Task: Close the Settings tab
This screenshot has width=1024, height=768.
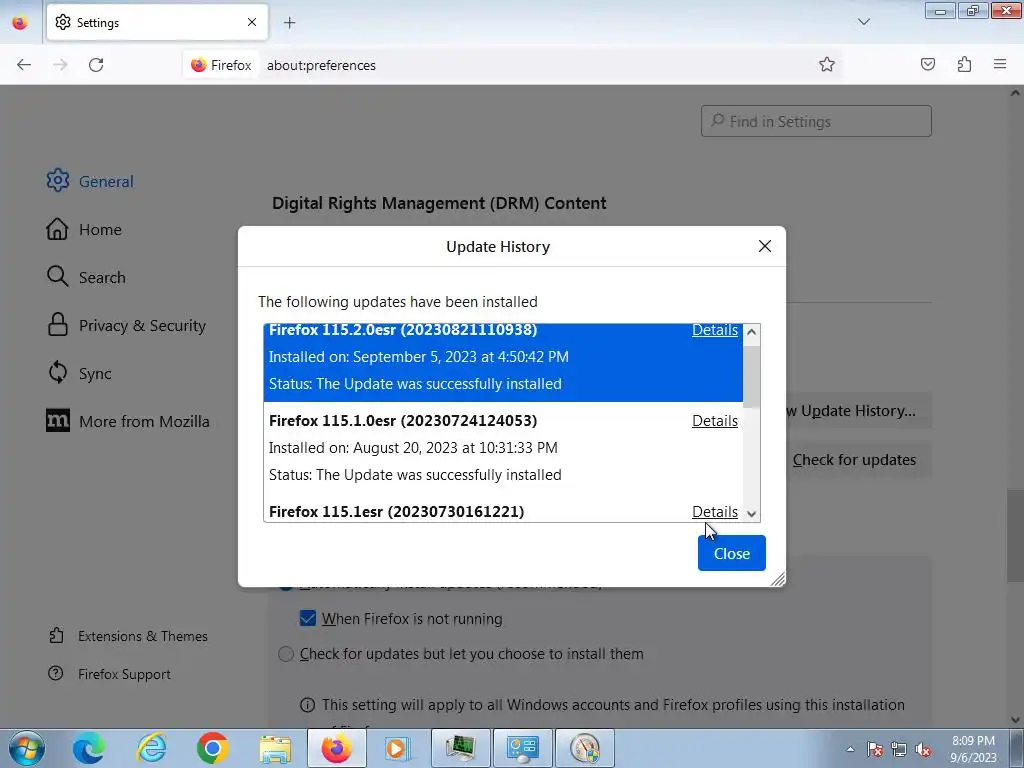Action: (251, 22)
